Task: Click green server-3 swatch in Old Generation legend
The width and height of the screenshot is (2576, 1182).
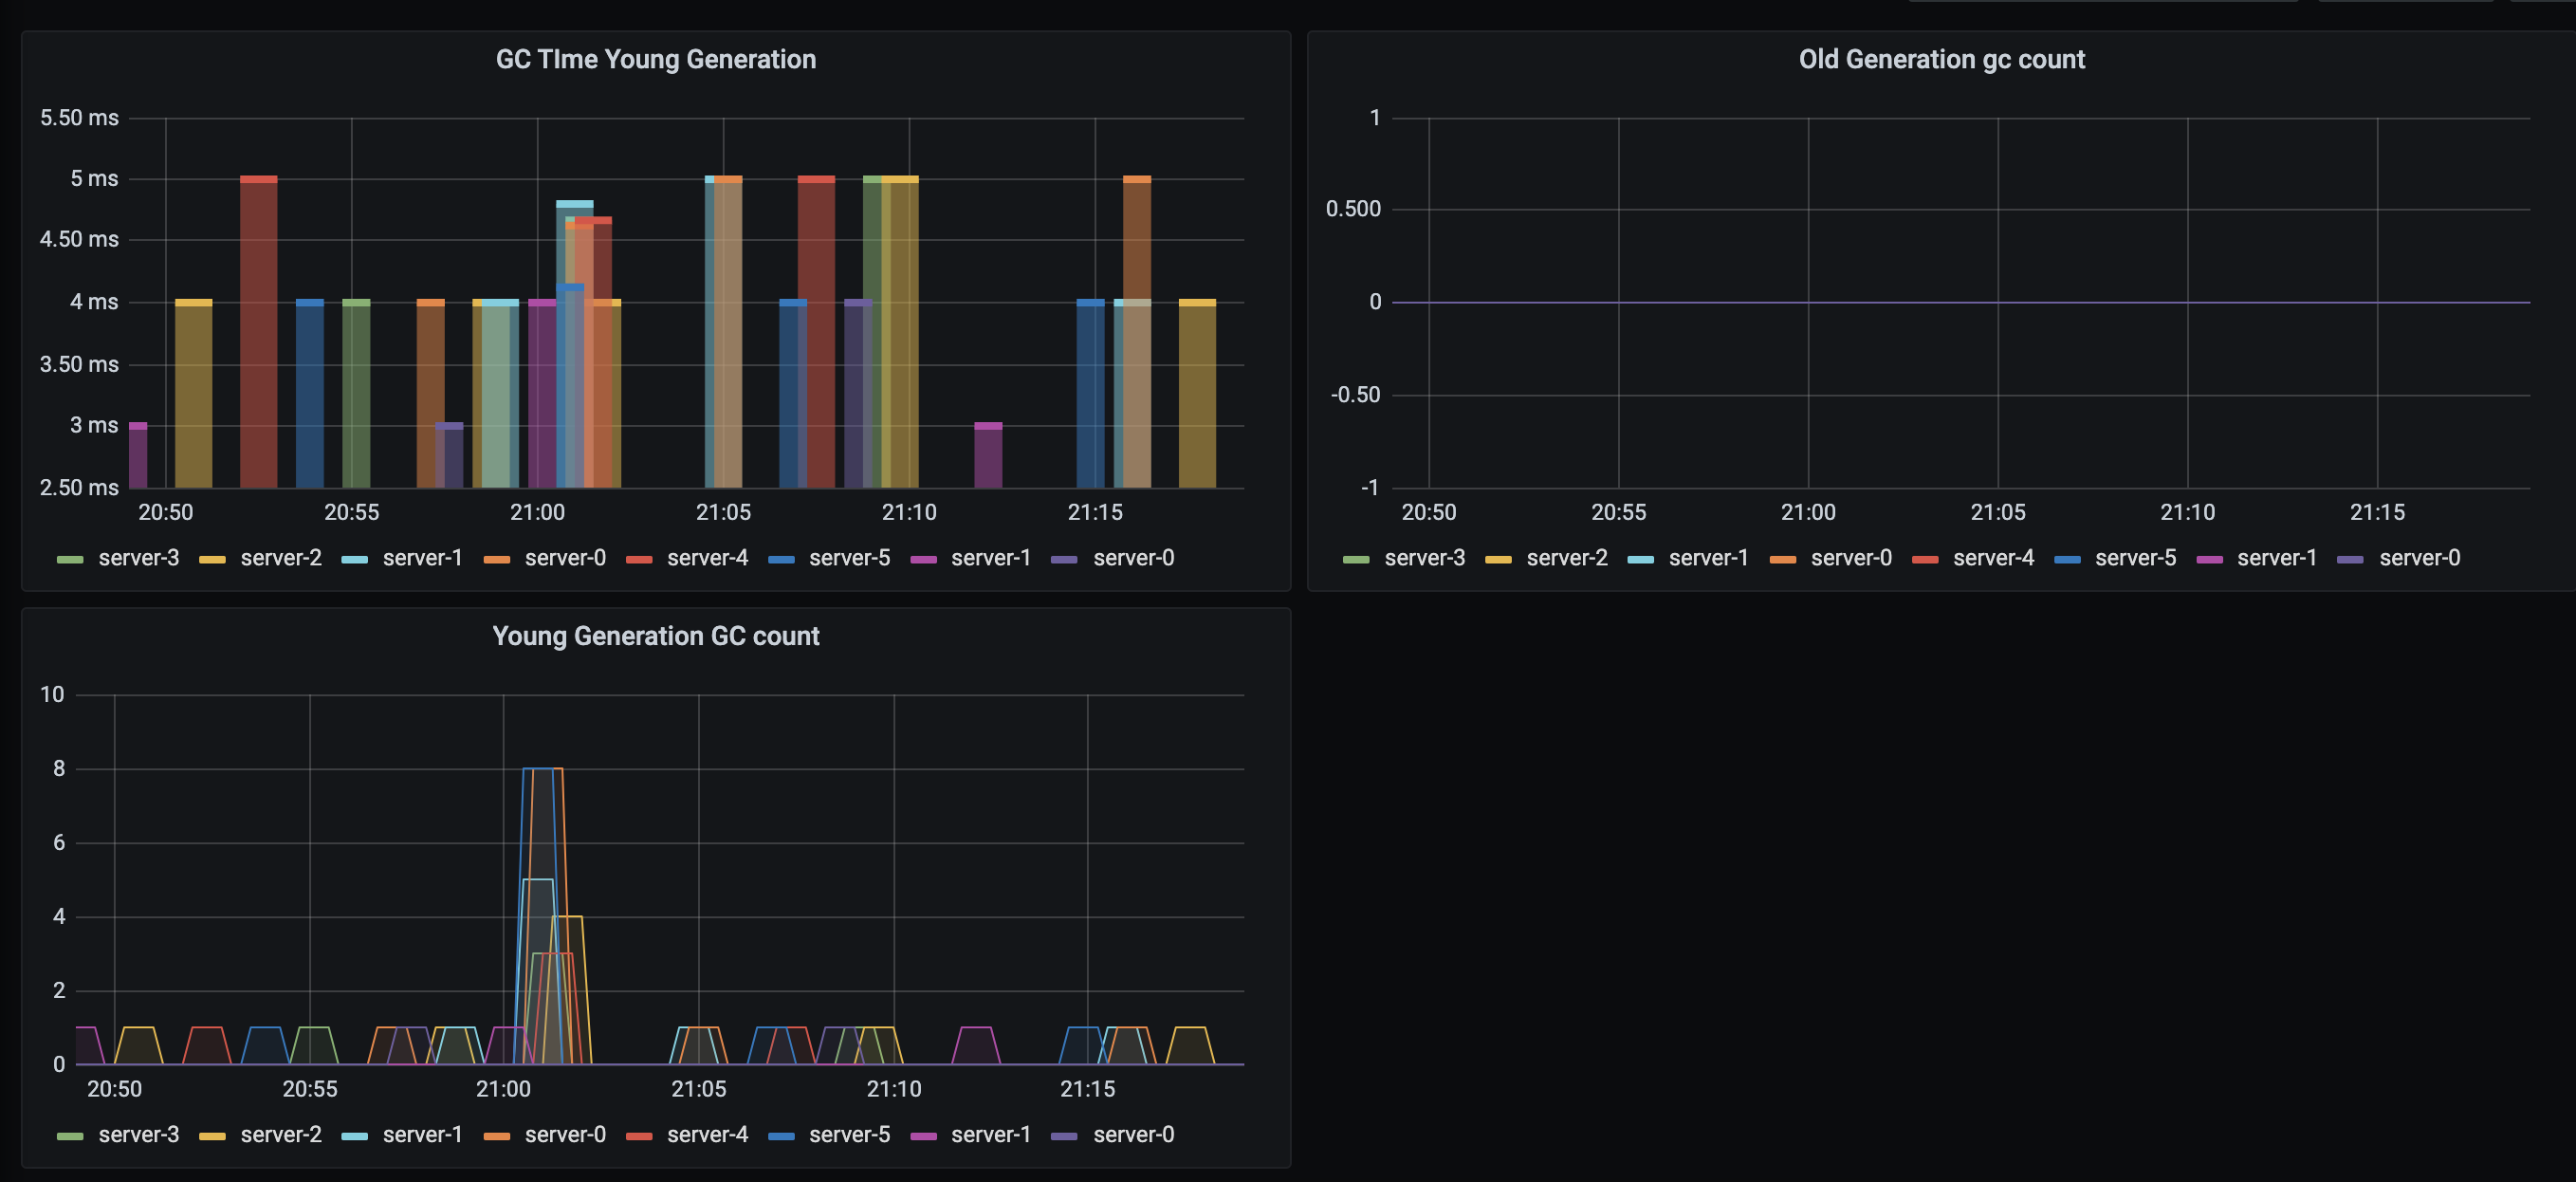Action: [1356, 560]
